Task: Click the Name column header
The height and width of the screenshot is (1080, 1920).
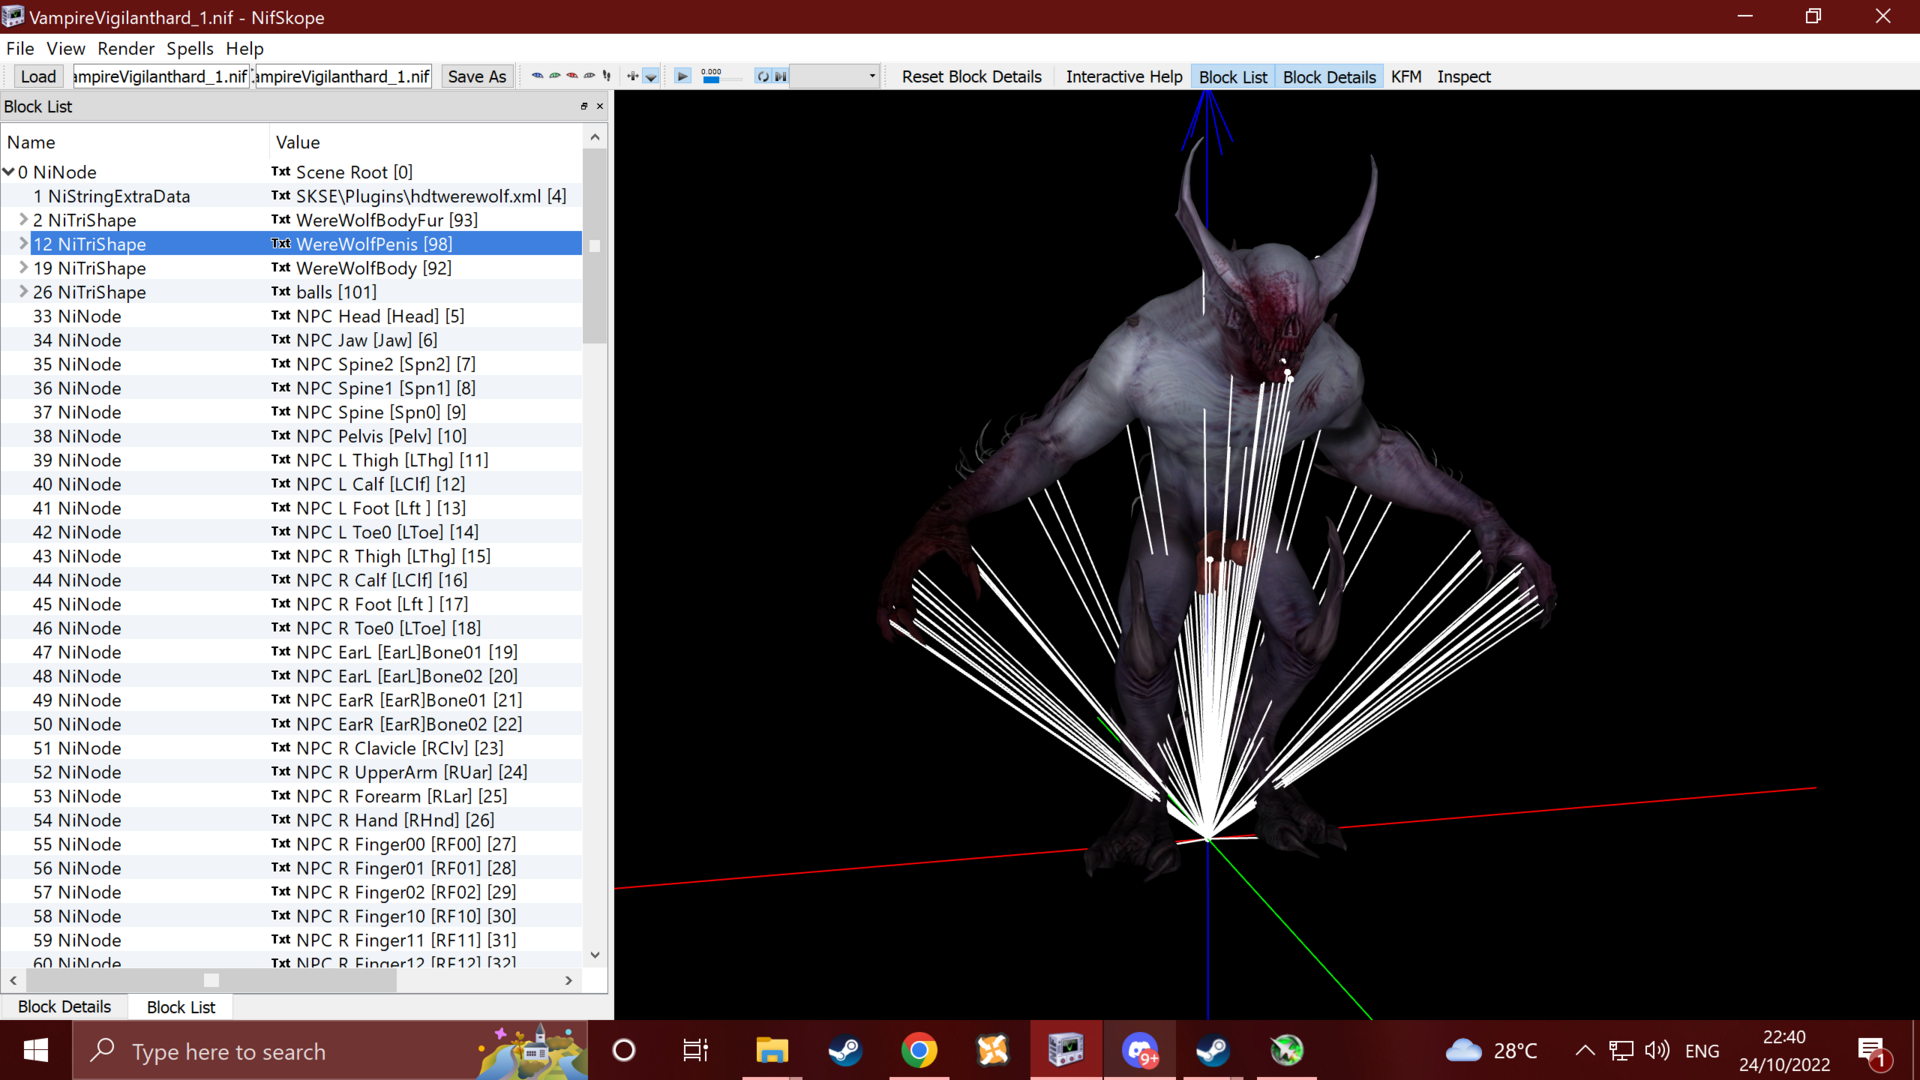Action: point(135,142)
